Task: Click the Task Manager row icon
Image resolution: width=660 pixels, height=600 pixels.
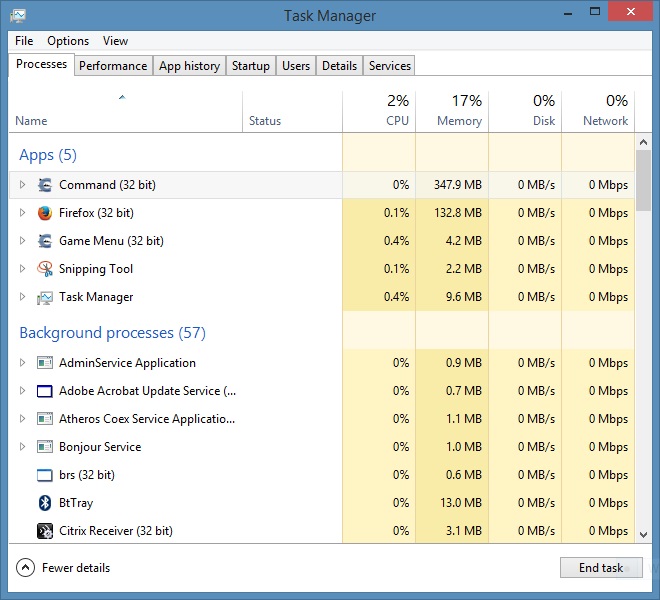Action: click(x=45, y=298)
